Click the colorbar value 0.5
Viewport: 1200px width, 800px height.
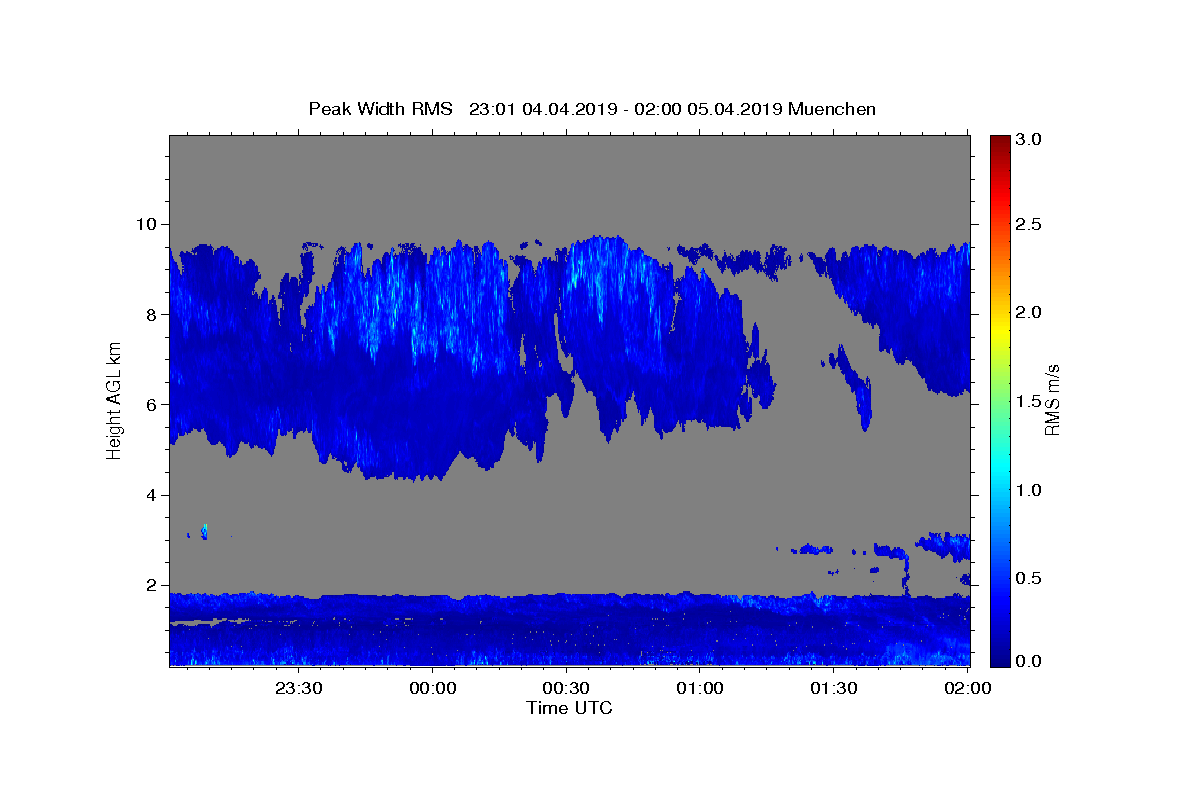[x=1029, y=579]
